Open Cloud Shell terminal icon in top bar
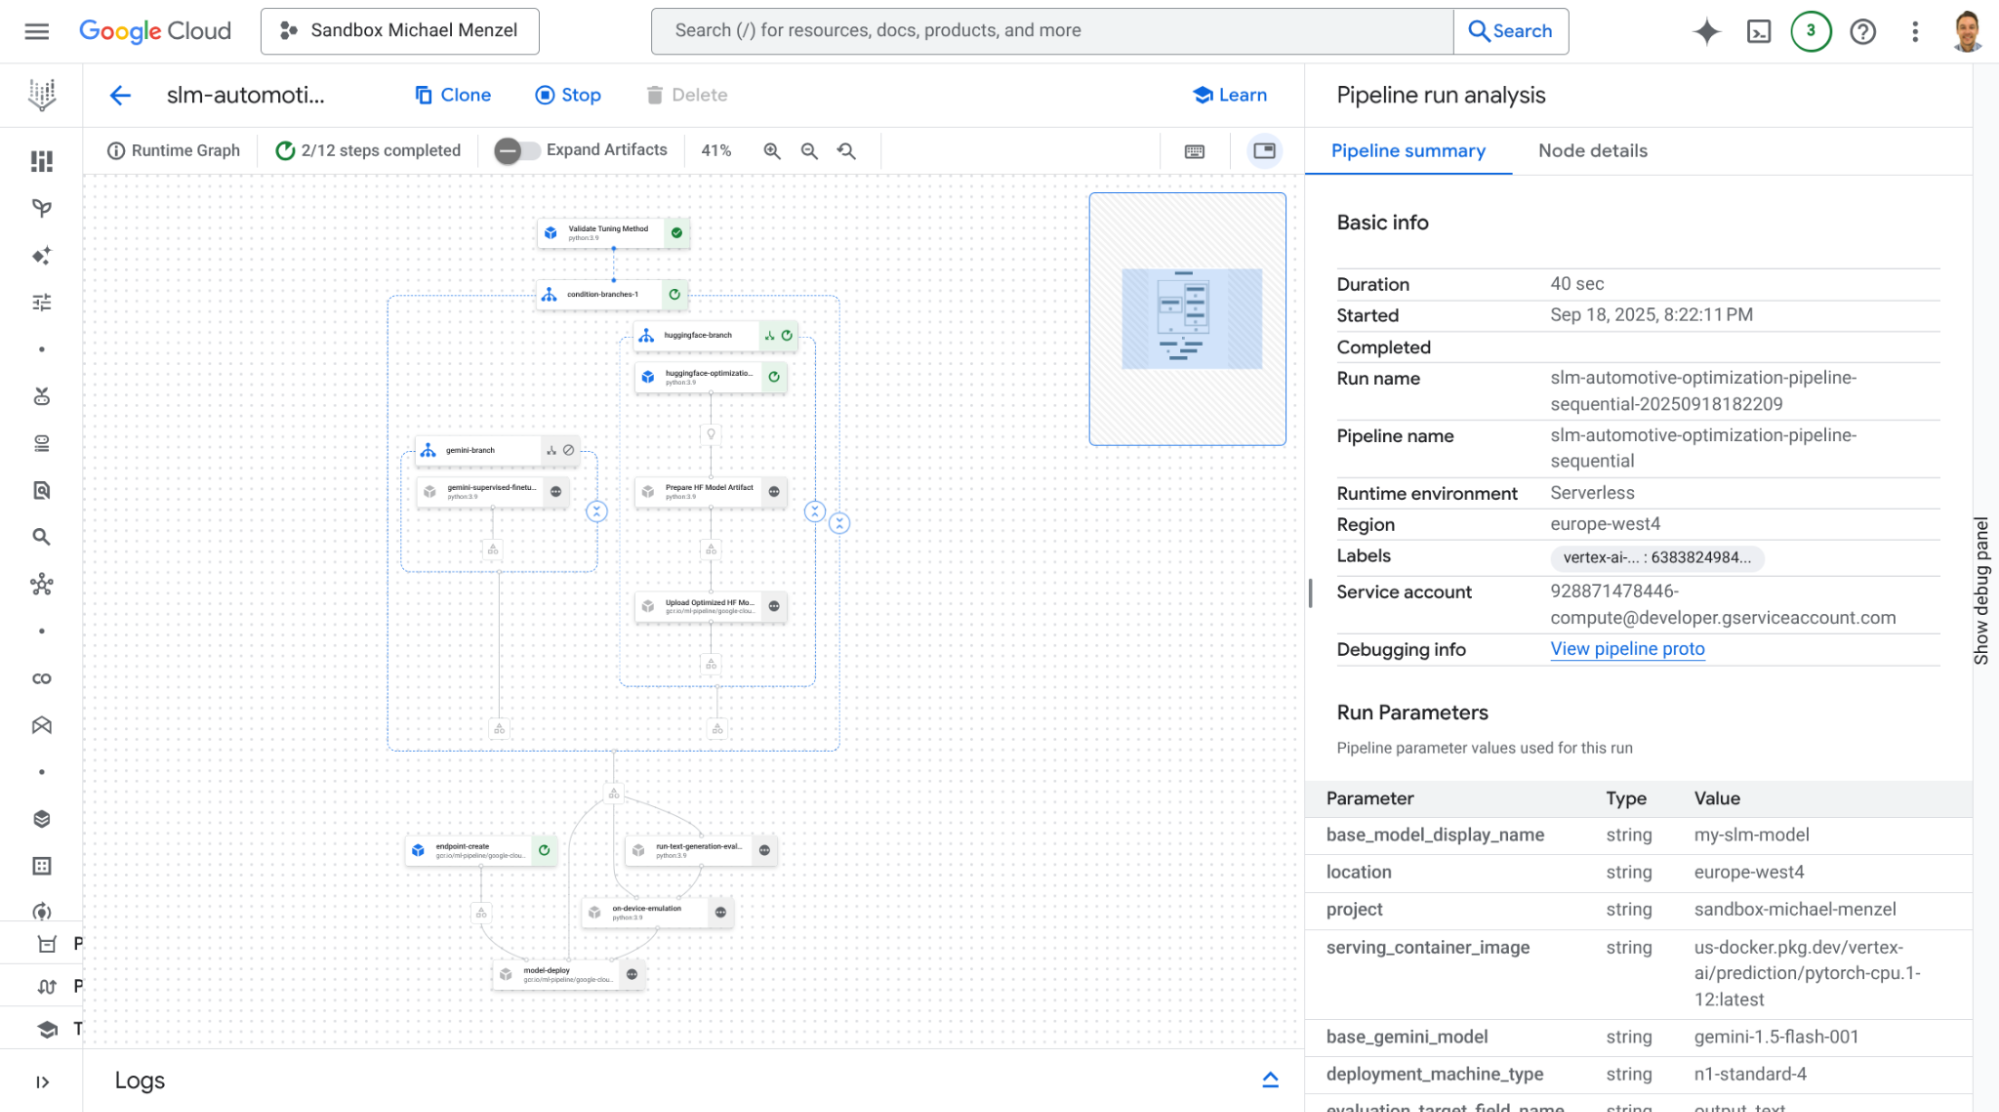The width and height of the screenshot is (1999, 1112). (1759, 31)
